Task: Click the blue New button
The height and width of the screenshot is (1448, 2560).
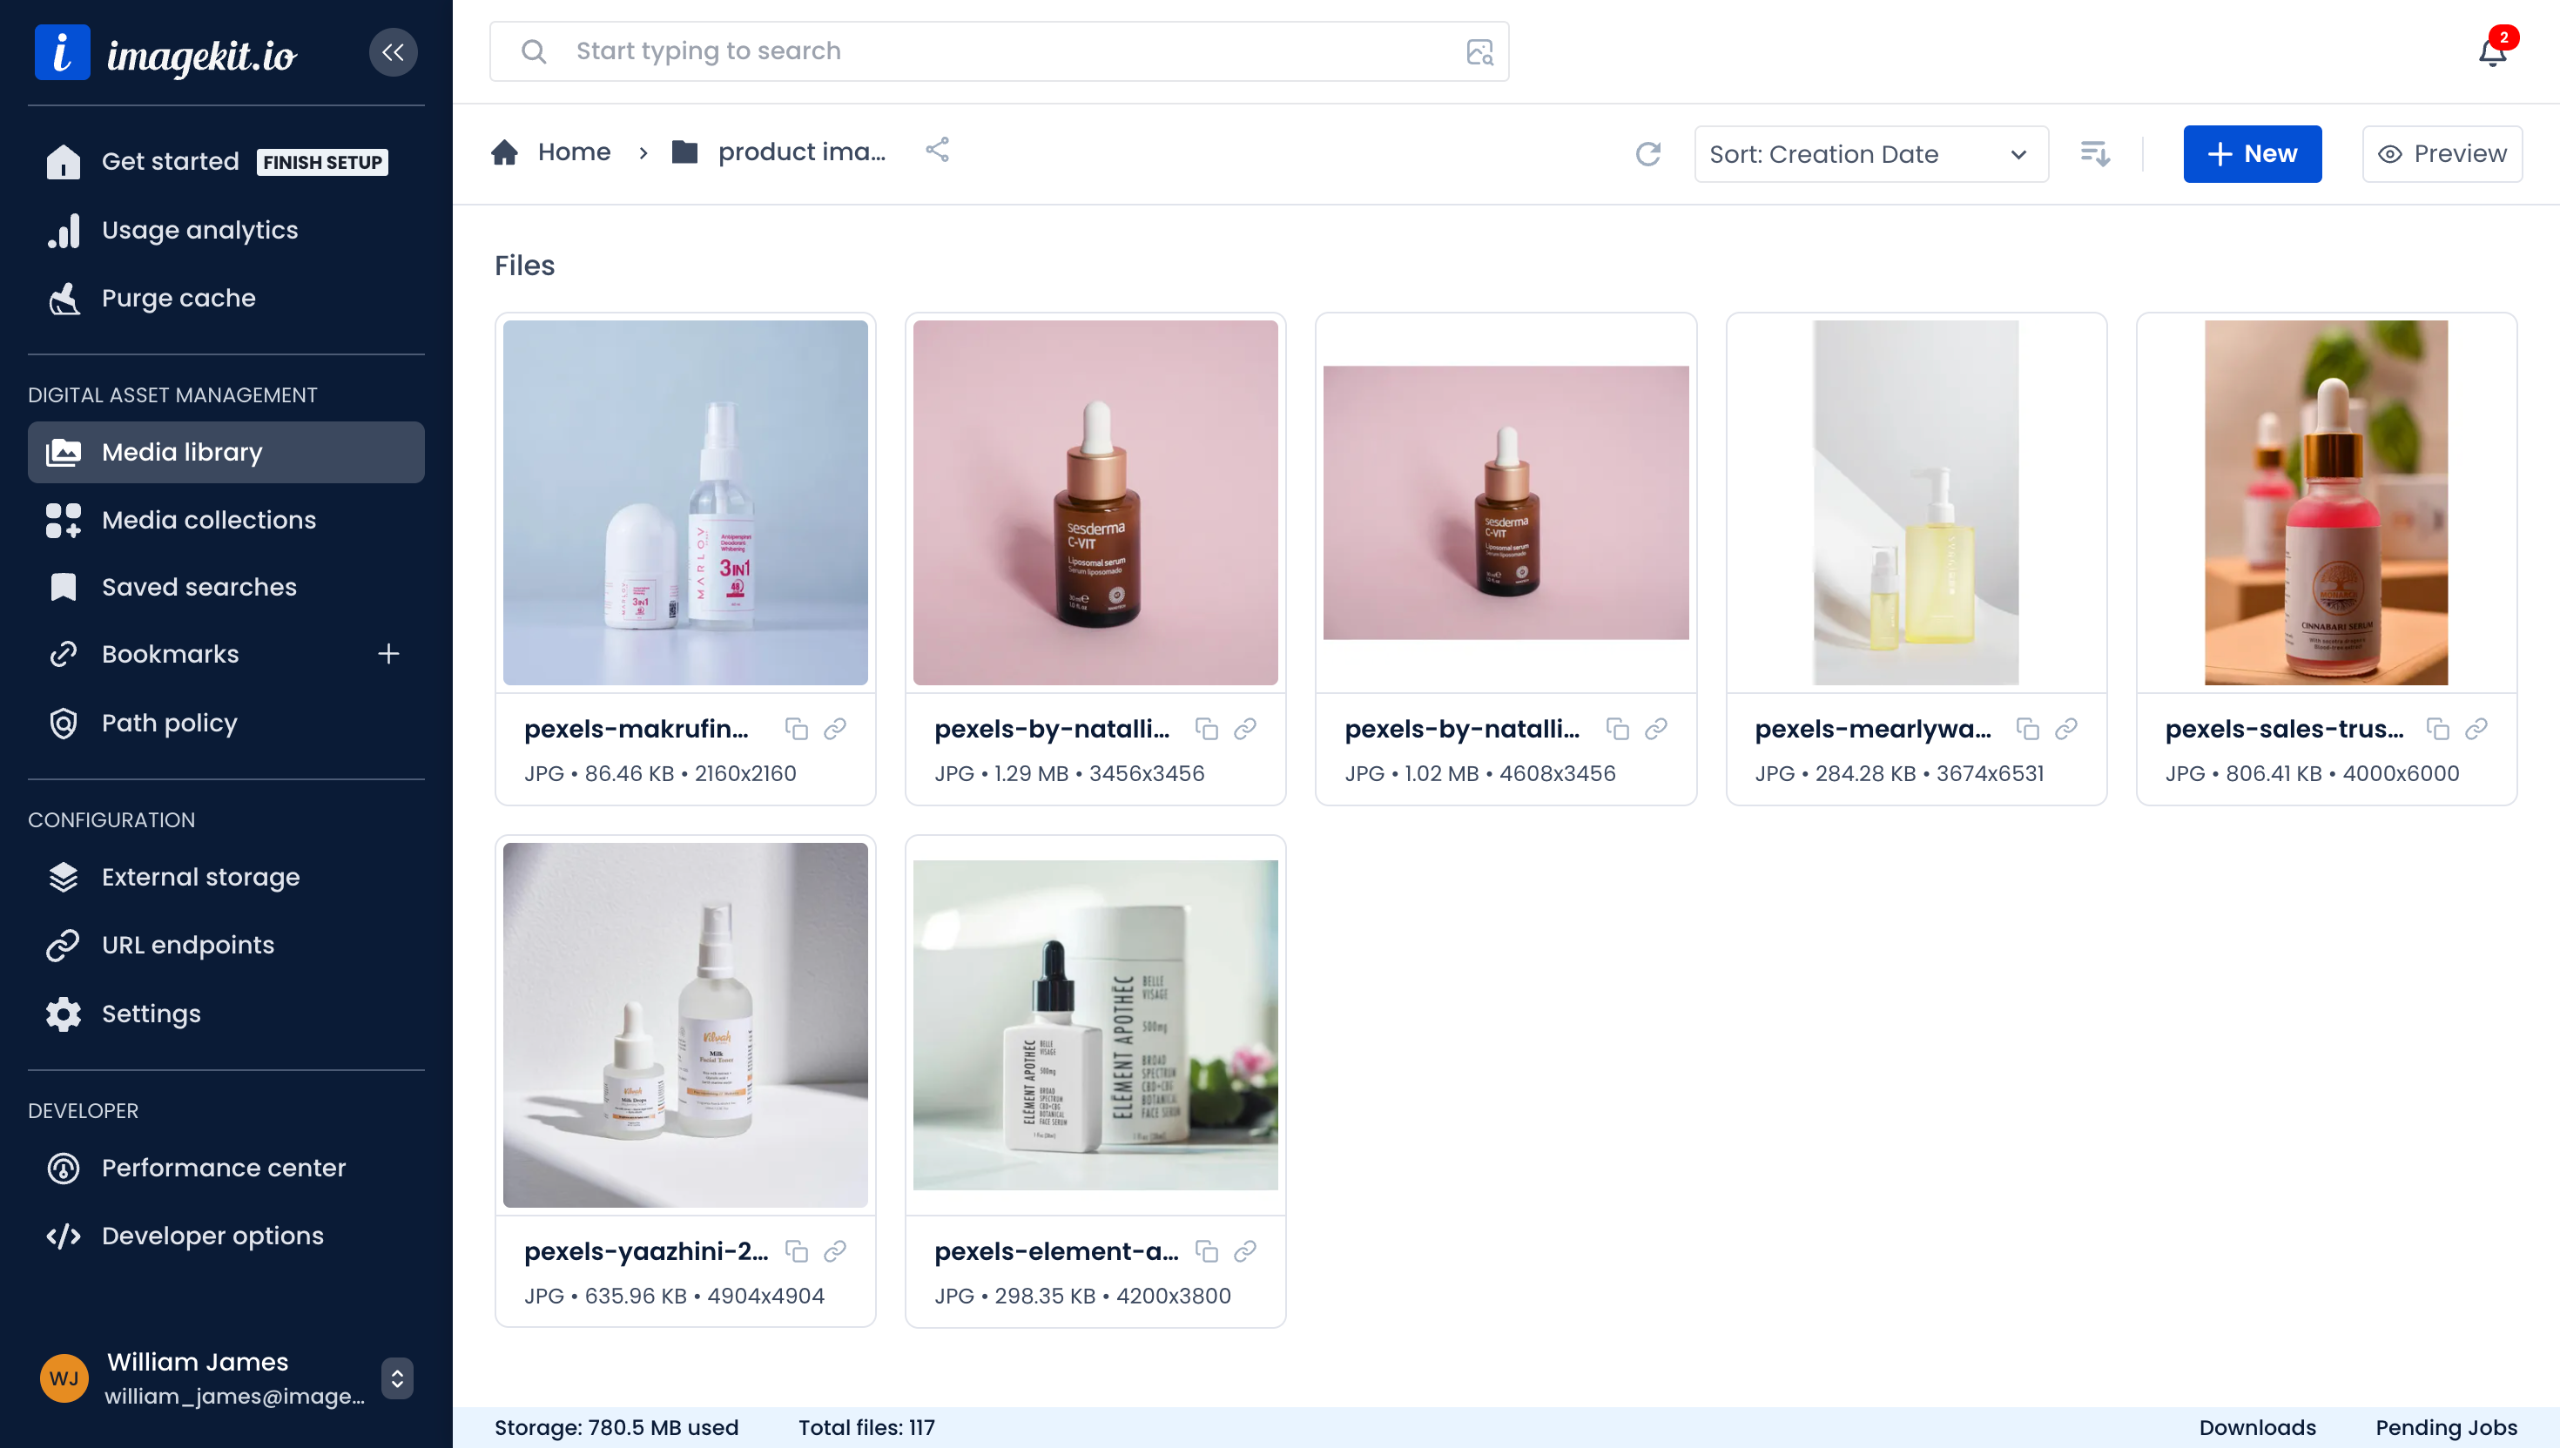Action: pos(2251,154)
